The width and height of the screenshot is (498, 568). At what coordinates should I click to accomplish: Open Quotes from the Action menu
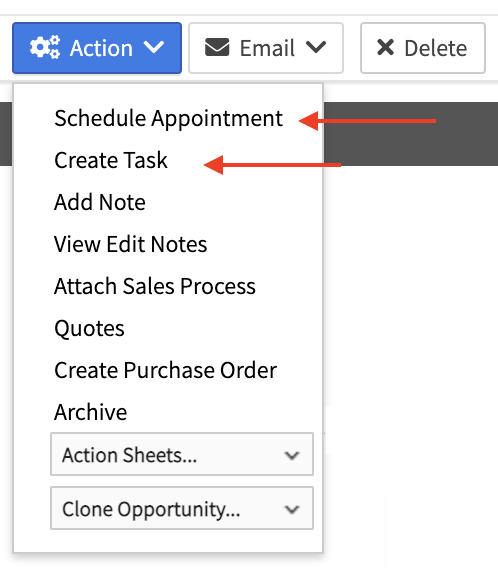coord(89,329)
